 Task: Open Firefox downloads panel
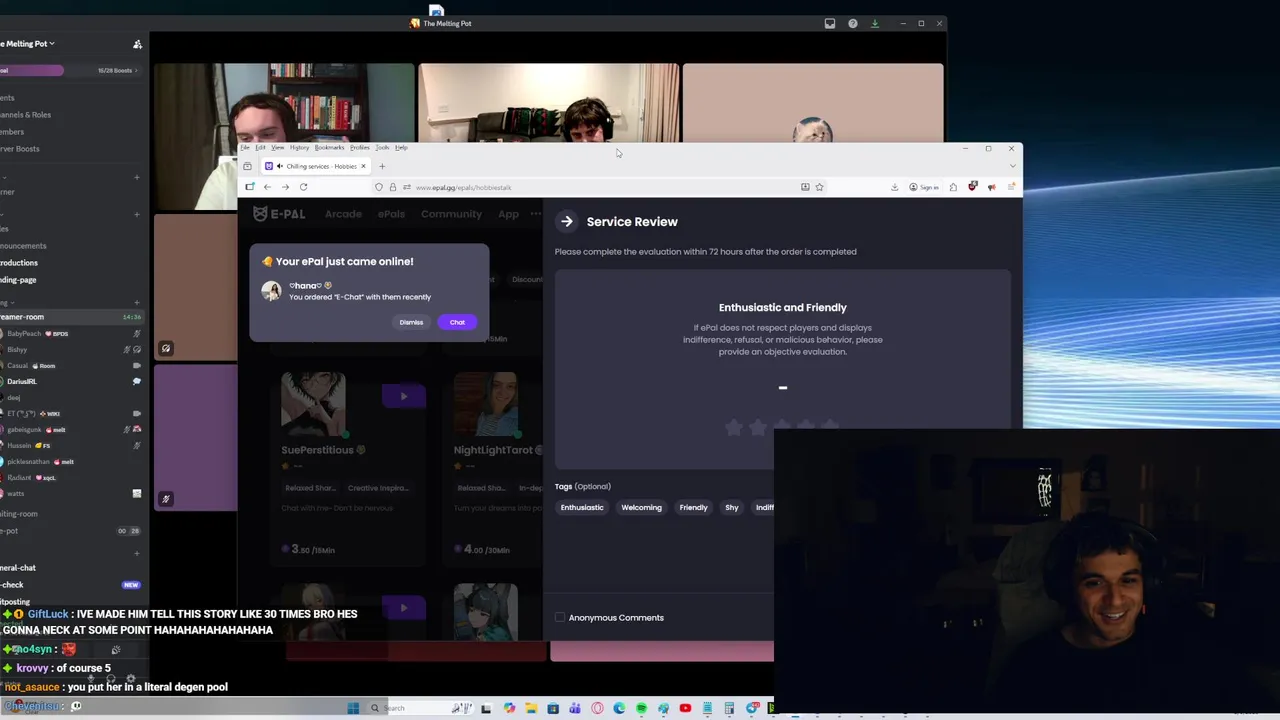tap(894, 187)
